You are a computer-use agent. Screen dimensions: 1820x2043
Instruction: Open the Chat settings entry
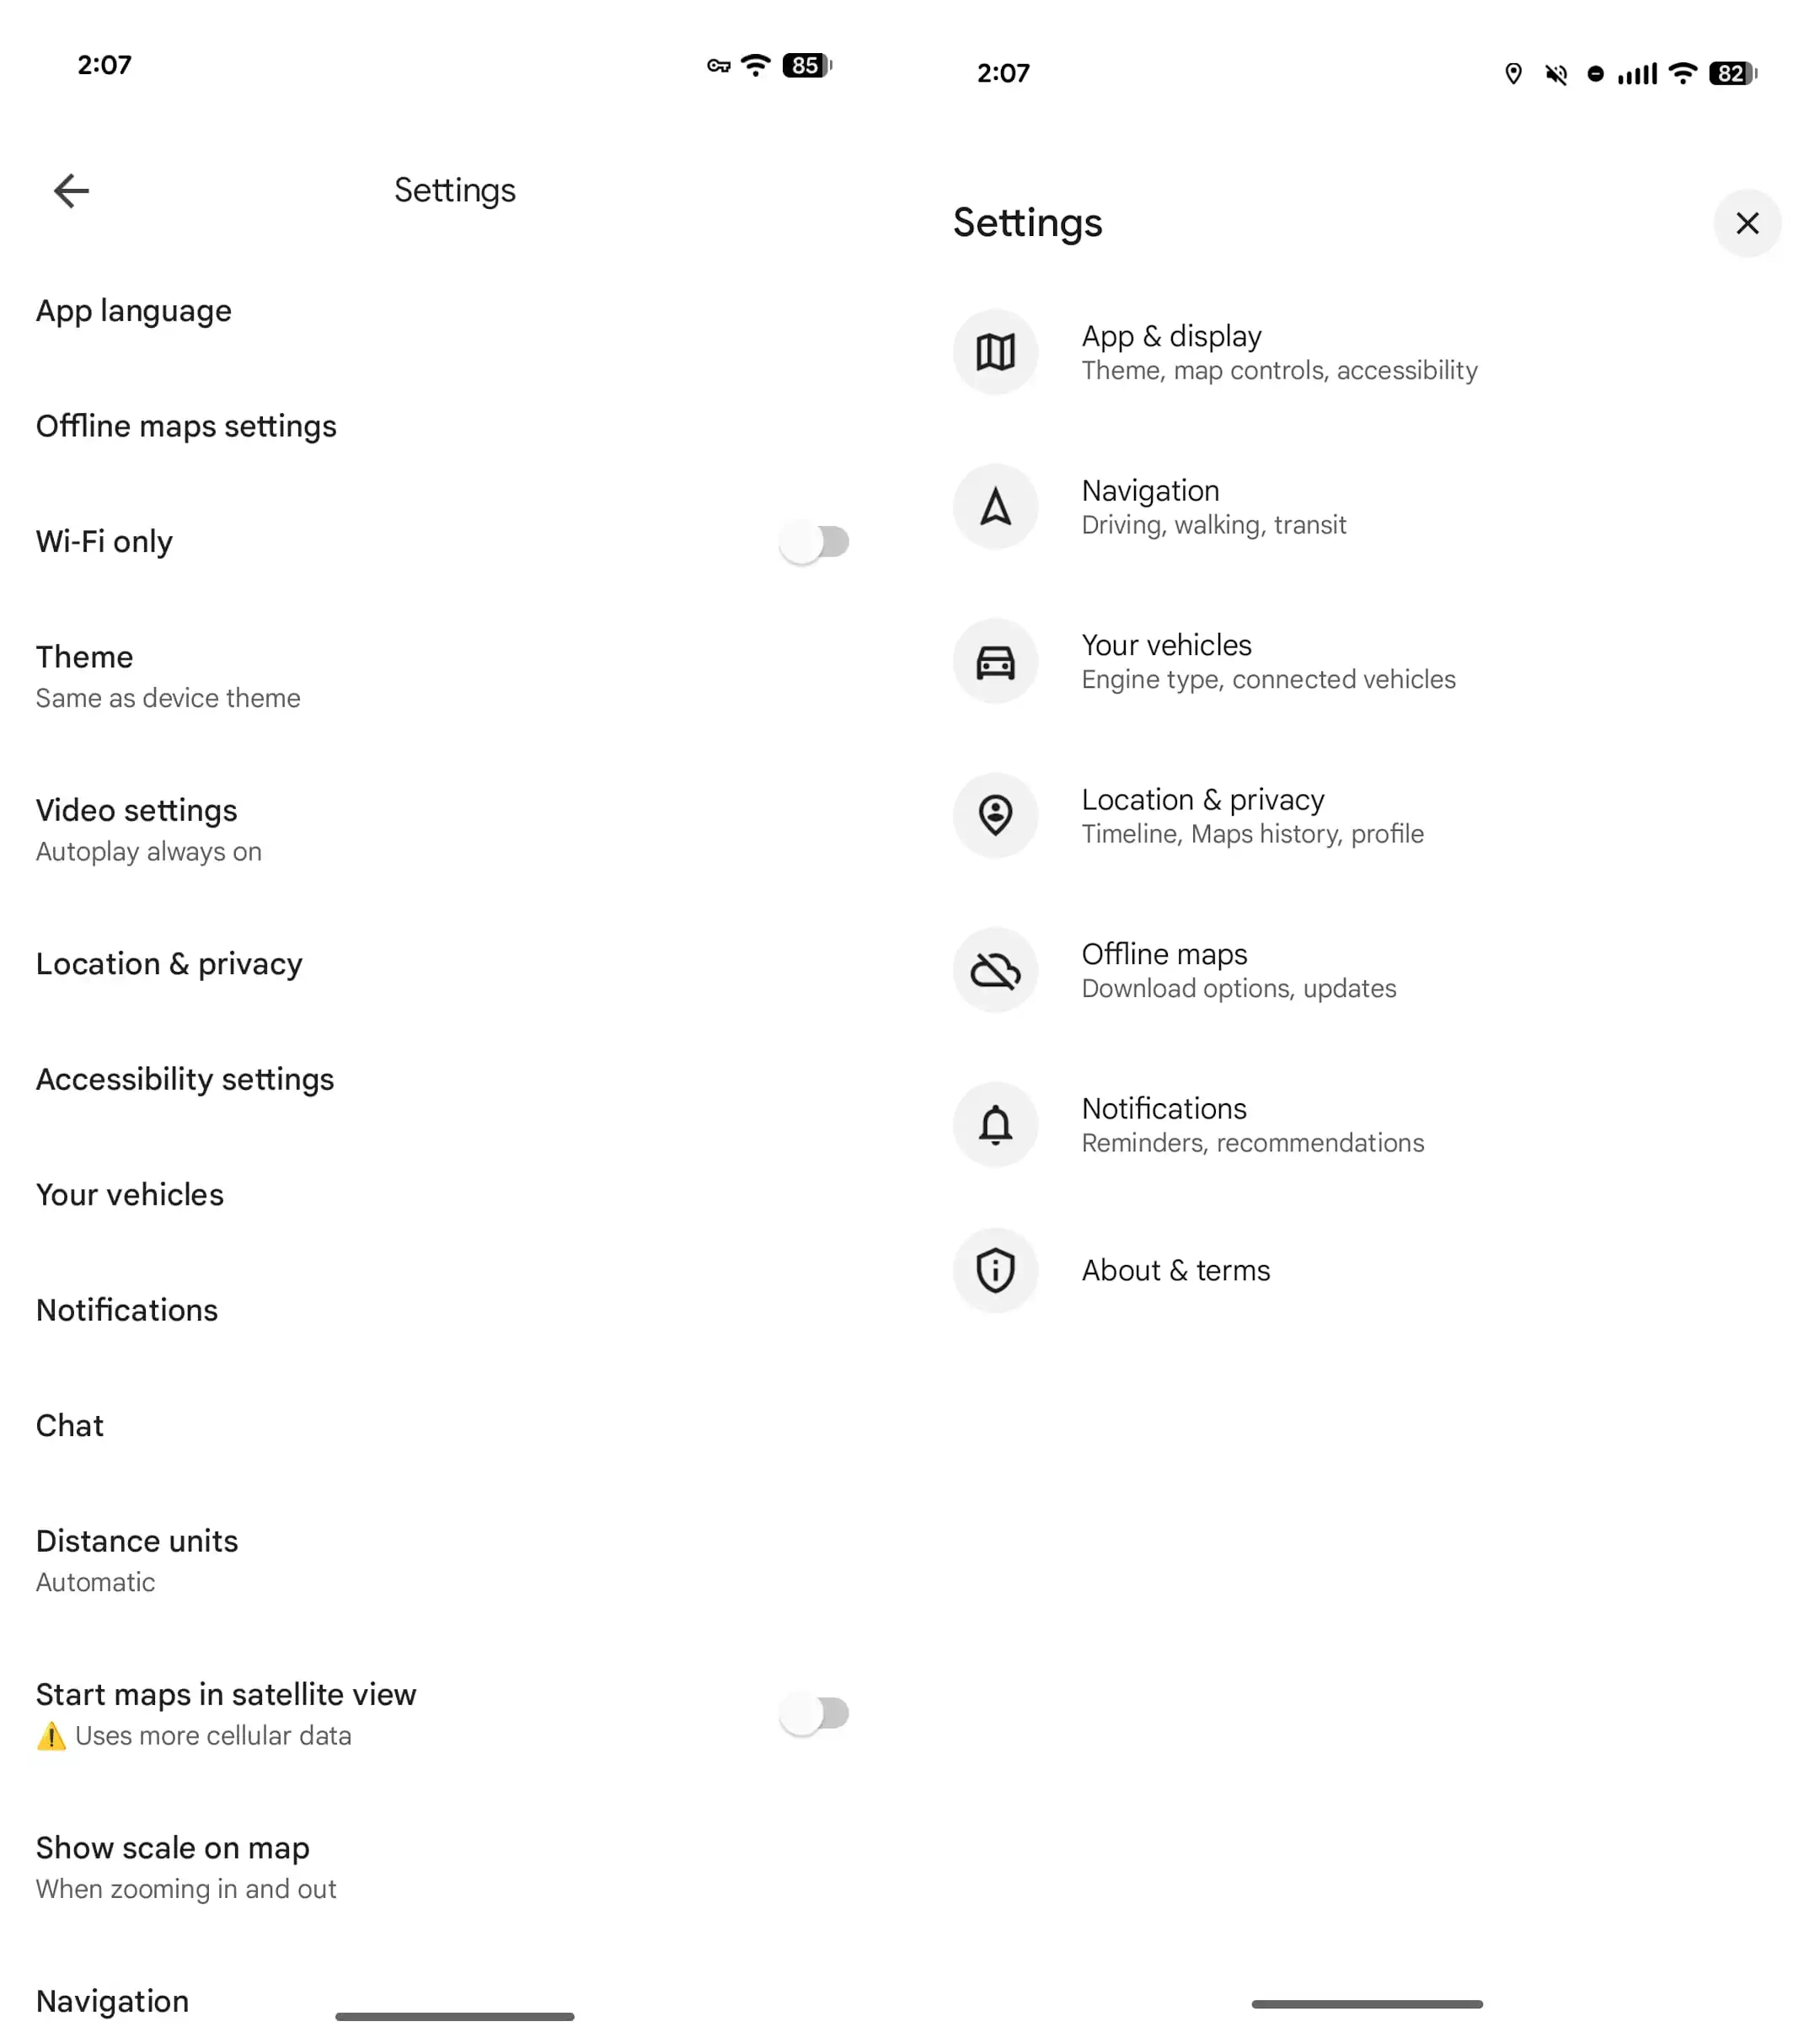tap(70, 1425)
